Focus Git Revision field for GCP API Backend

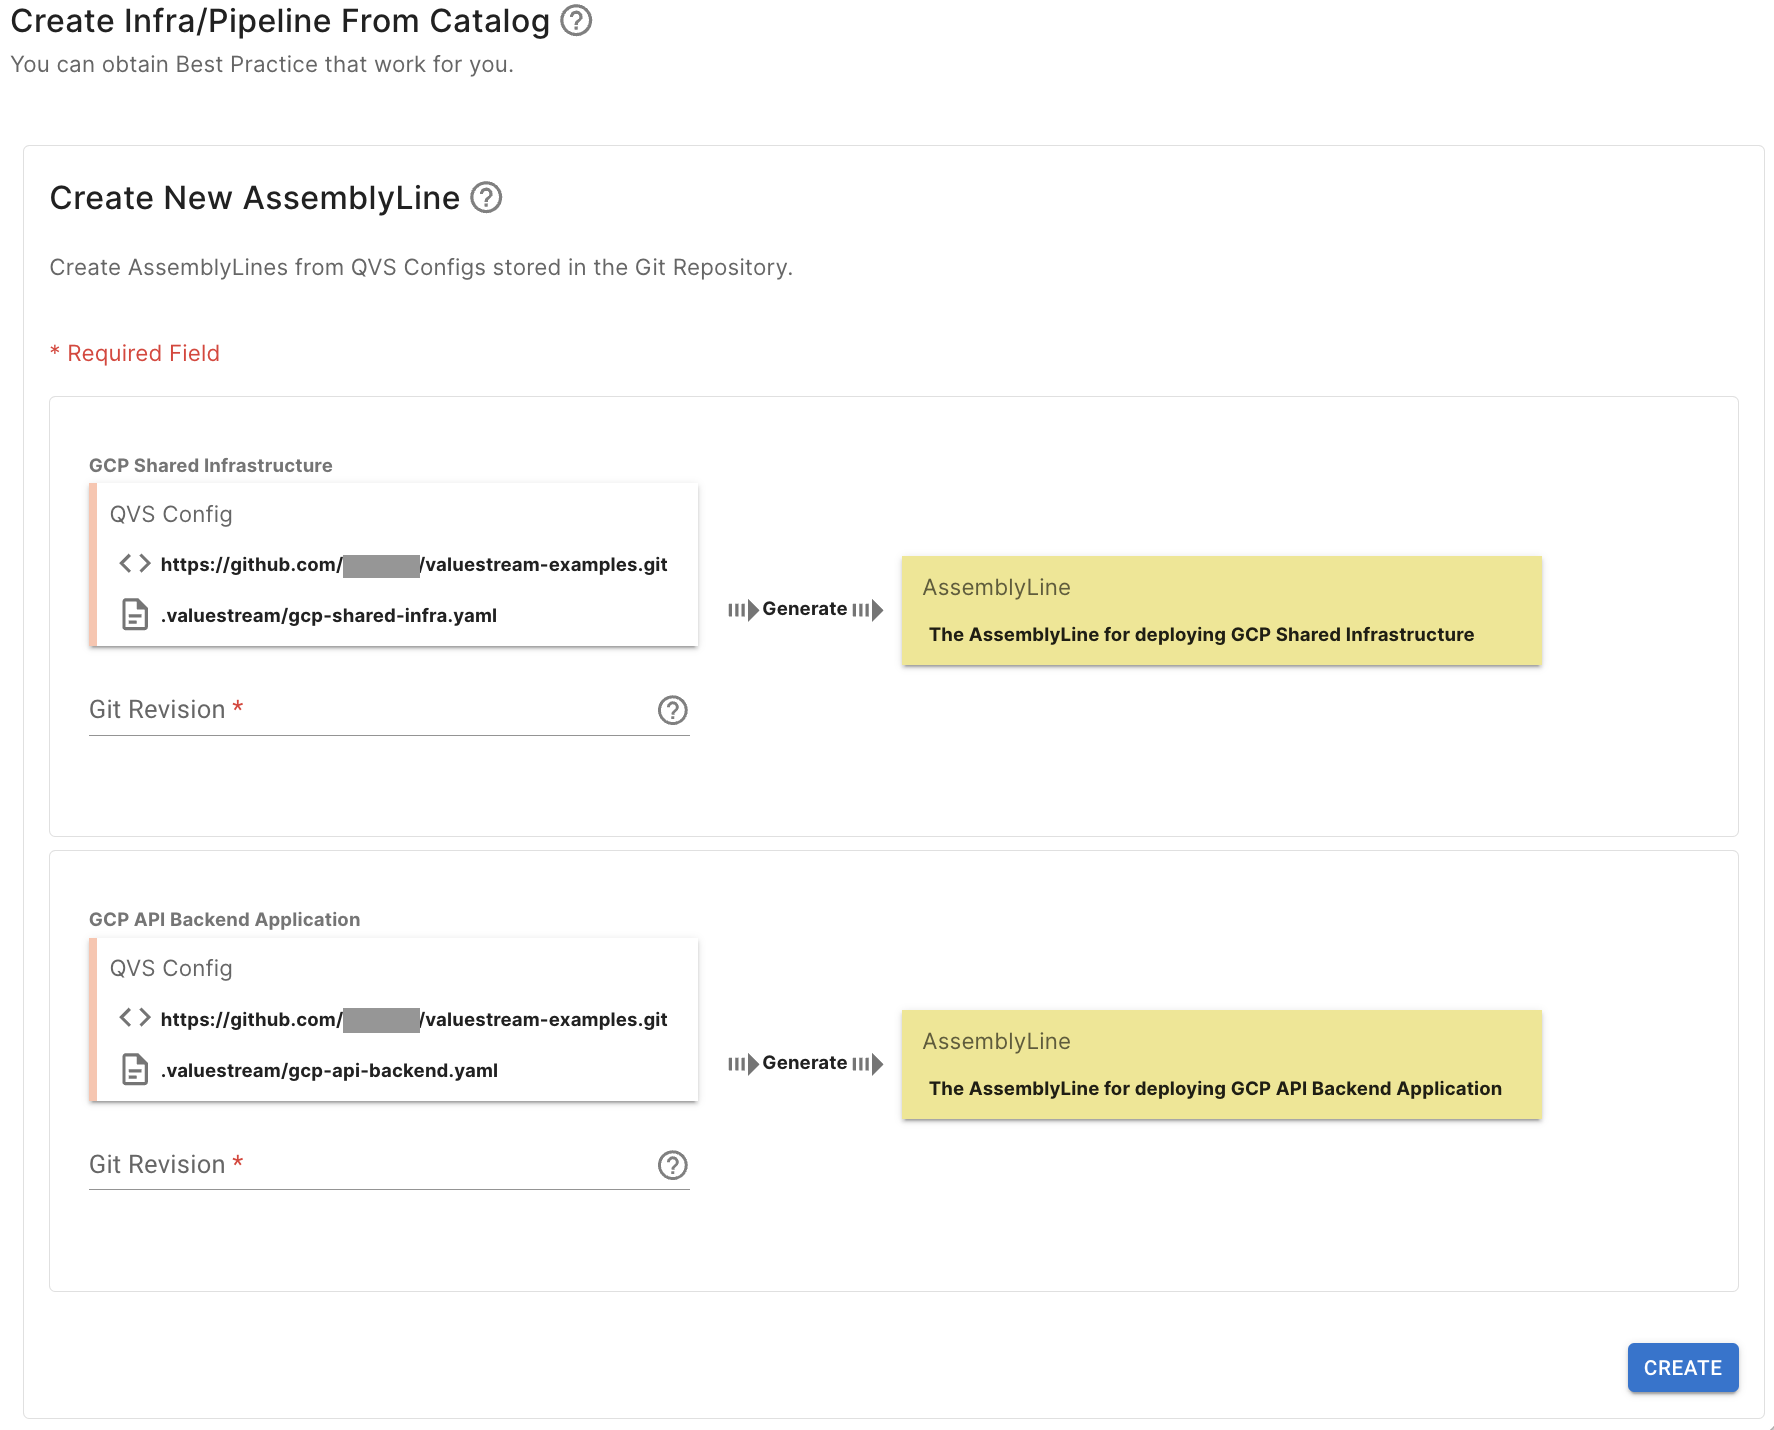tap(370, 1165)
